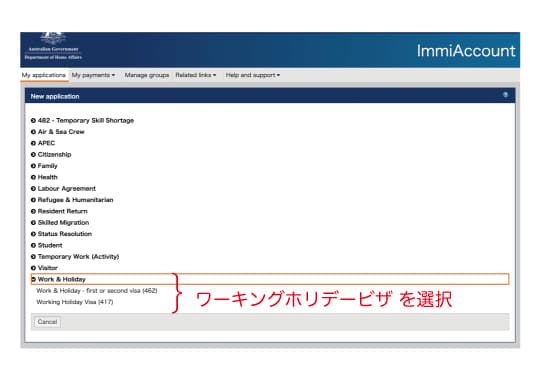Expand the Air & Sea Crew arrow icon
This screenshot has height=380, width=540.
click(33, 132)
